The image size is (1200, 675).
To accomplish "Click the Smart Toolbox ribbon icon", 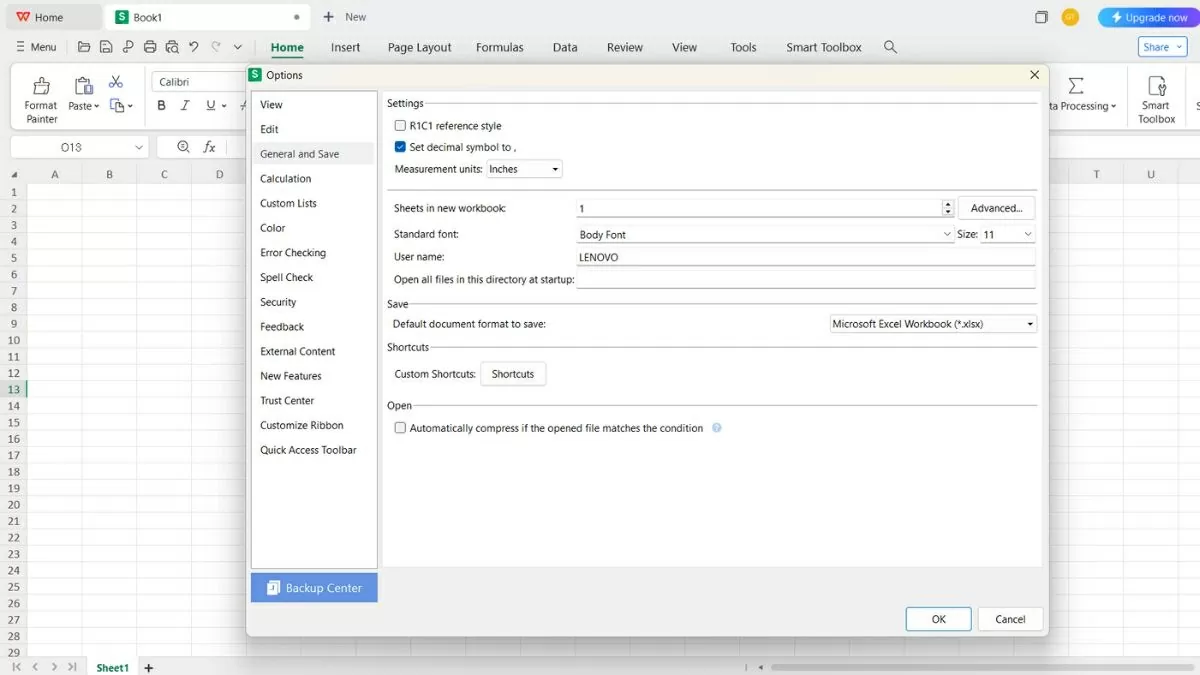I will (1156, 87).
